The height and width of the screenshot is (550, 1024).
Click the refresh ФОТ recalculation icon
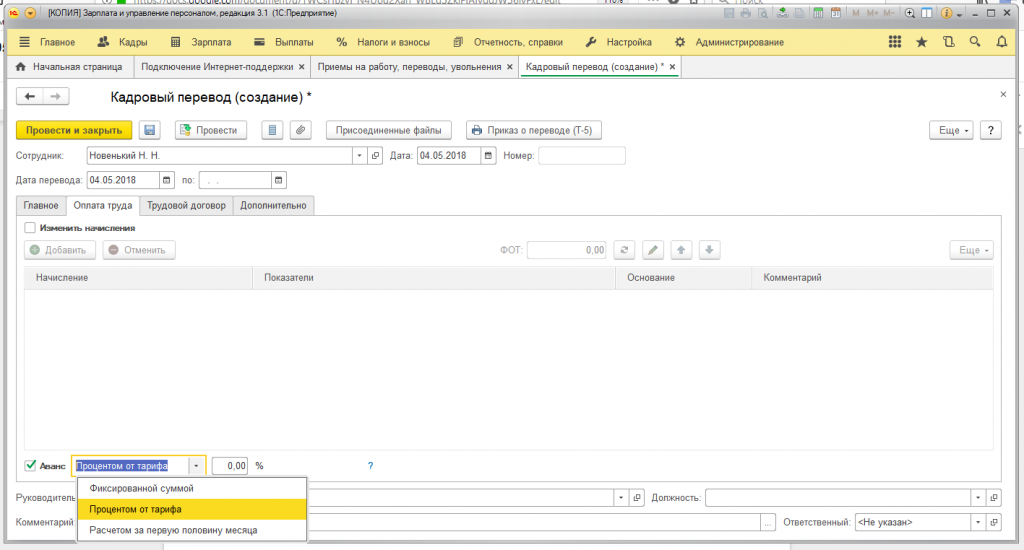click(x=624, y=250)
